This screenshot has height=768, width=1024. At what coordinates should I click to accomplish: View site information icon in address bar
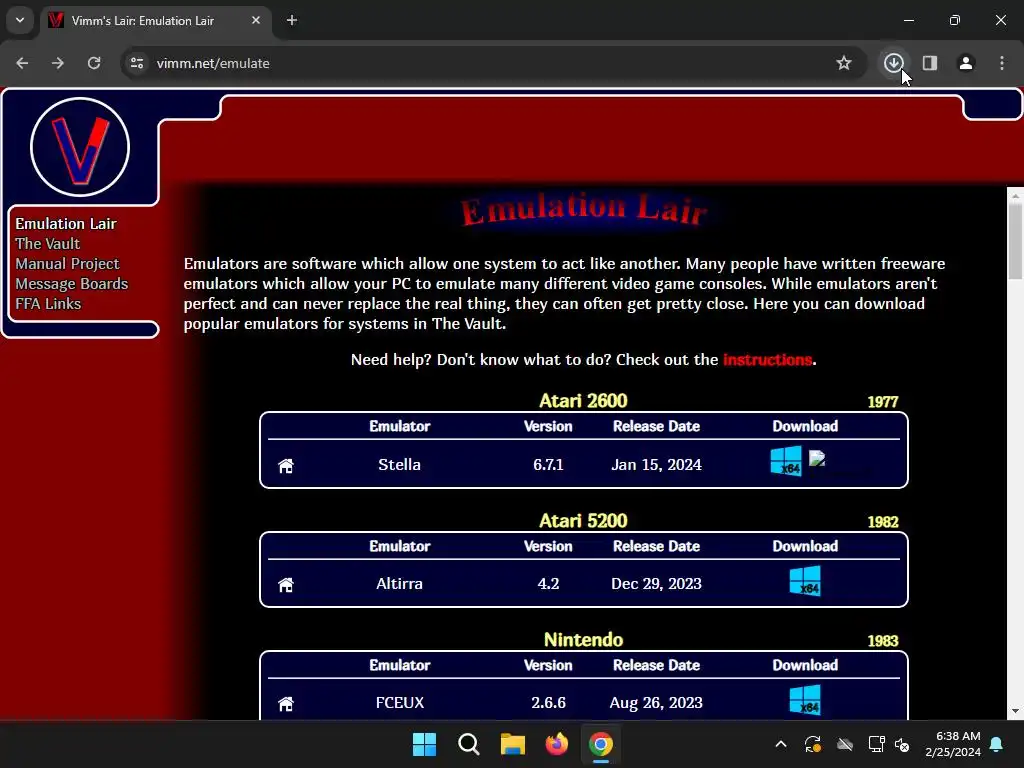pos(136,63)
